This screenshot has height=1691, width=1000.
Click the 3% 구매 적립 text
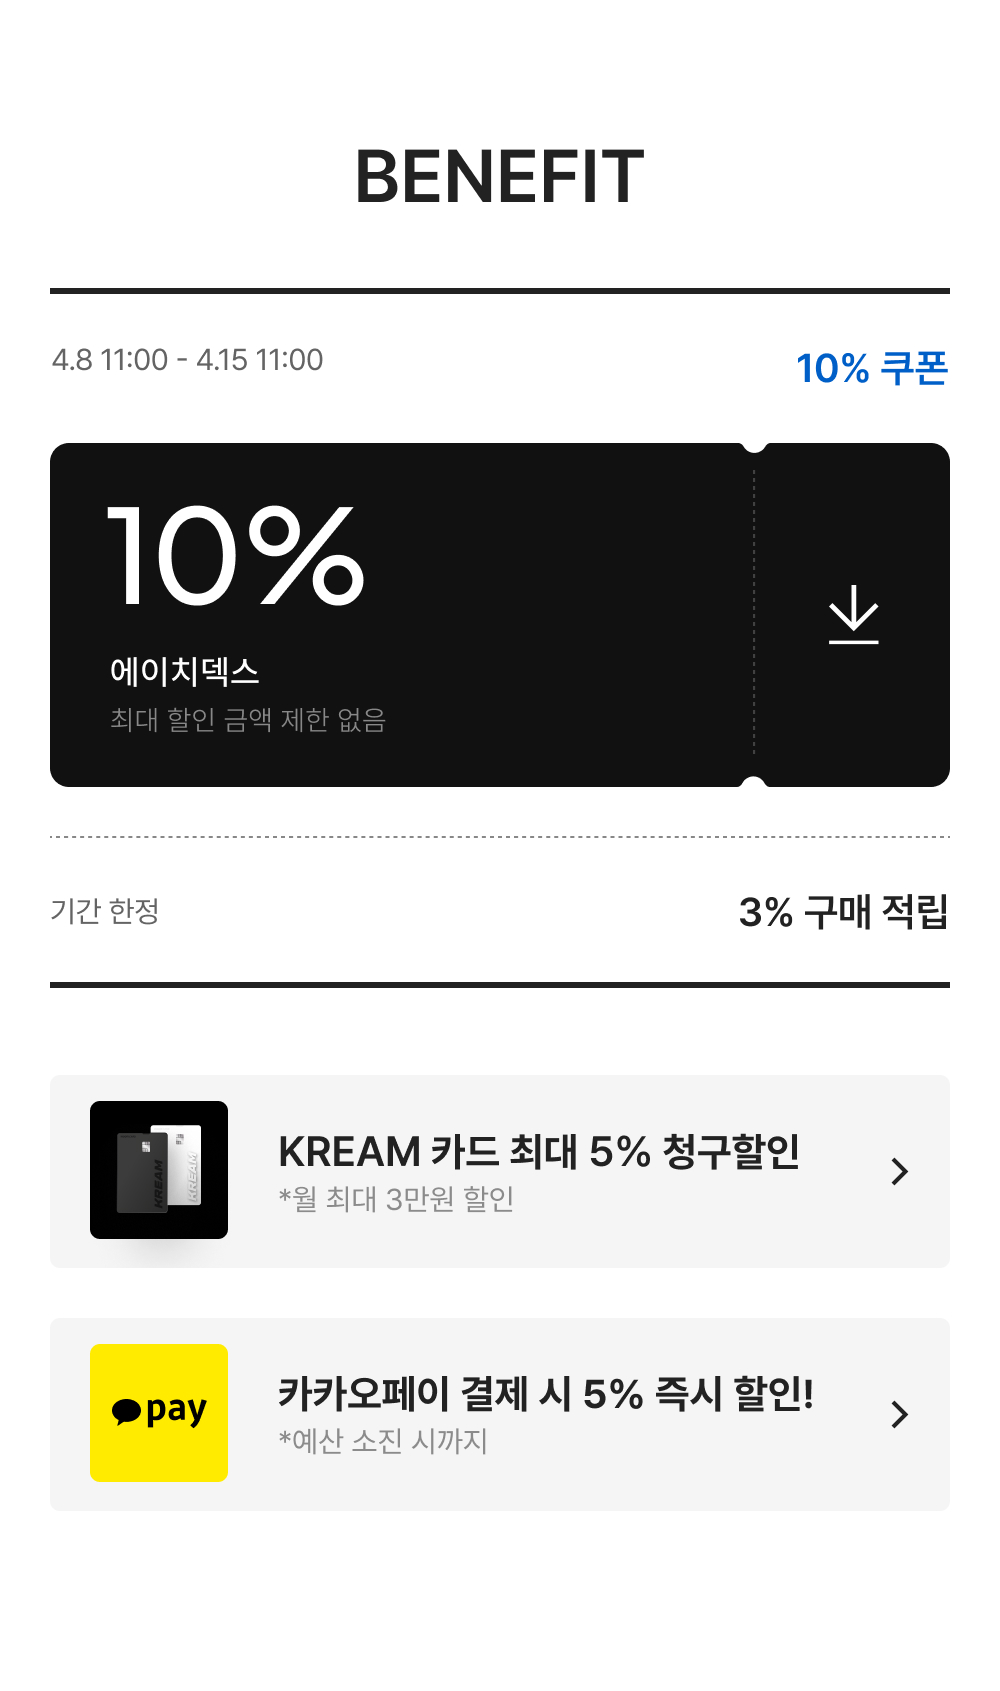coord(842,912)
